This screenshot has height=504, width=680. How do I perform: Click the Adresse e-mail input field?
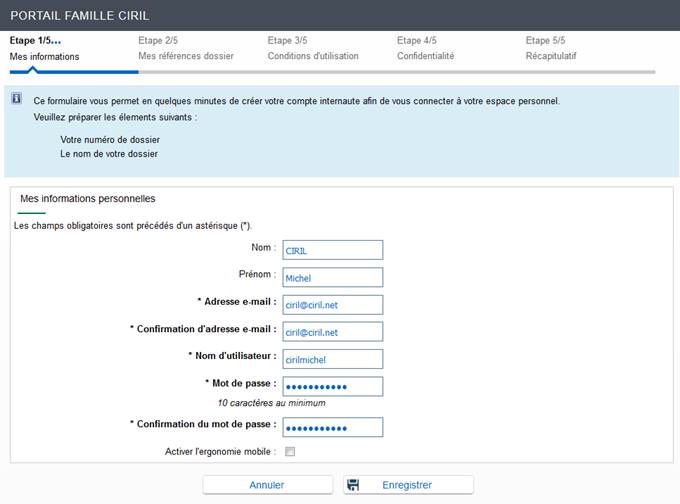[332, 305]
